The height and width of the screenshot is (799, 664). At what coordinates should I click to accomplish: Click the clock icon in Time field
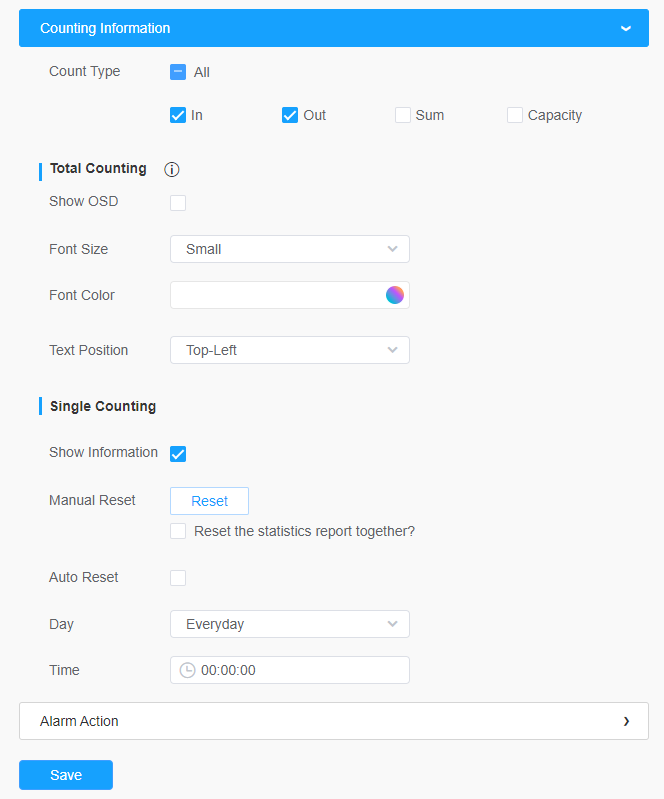(188, 670)
